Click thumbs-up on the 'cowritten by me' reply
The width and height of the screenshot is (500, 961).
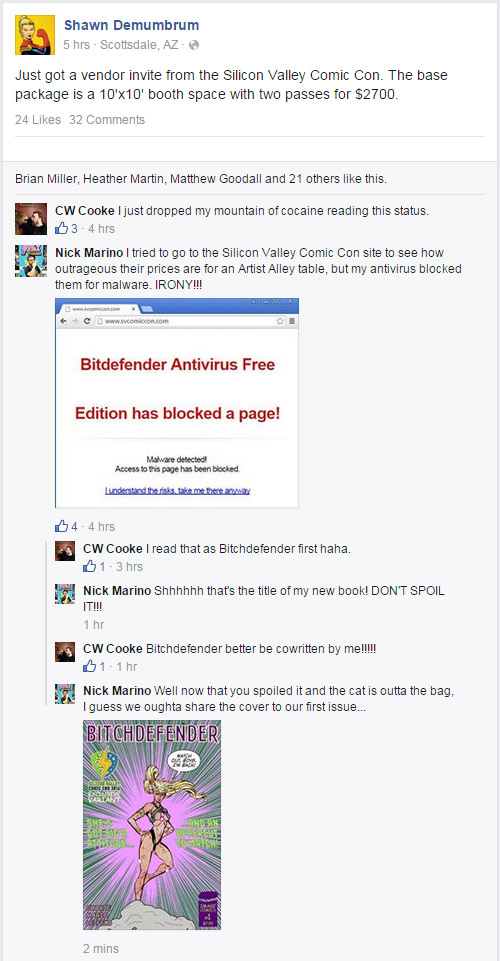pyautogui.click(x=89, y=666)
